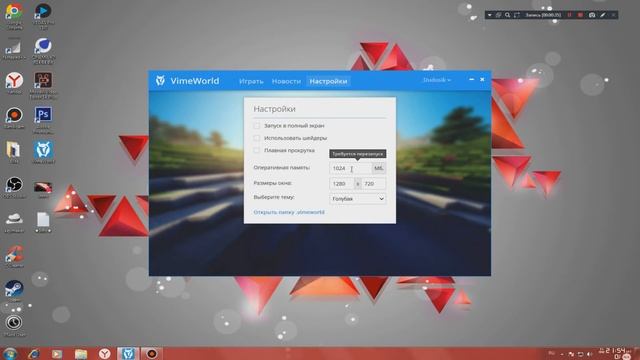The height and width of the screenshot is (360, 640).
Task: Click Bandicam recorder taskbar button
Action: [x=151, y=354]
